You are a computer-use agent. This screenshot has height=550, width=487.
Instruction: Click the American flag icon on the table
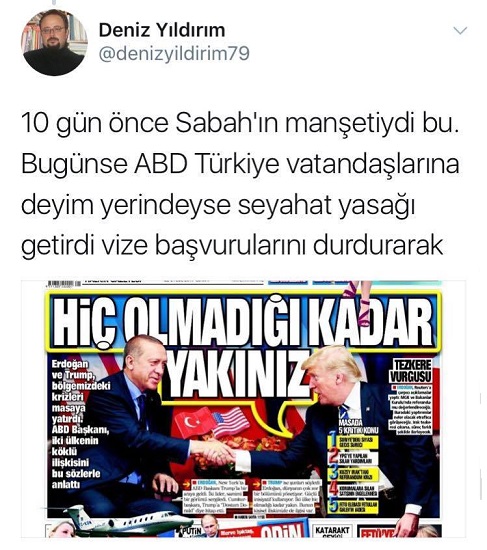[231, 422]
